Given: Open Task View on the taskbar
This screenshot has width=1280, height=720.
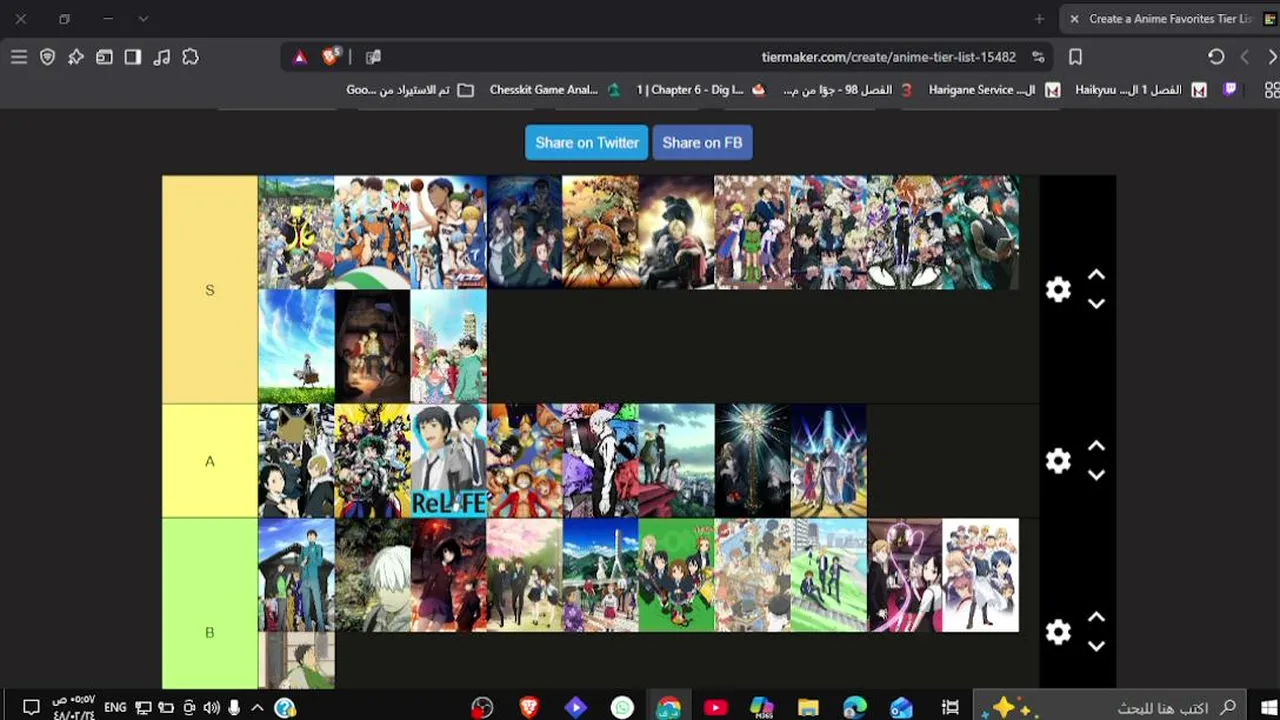Looking at the screenshot, I should click(950, 708).
